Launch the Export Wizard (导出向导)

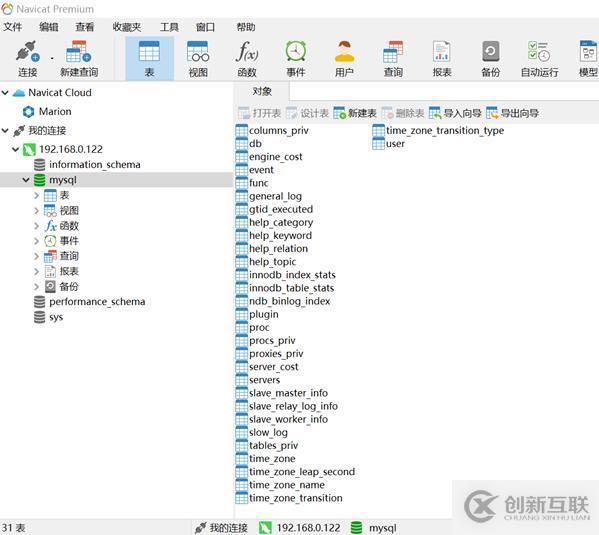click(512, 113)
